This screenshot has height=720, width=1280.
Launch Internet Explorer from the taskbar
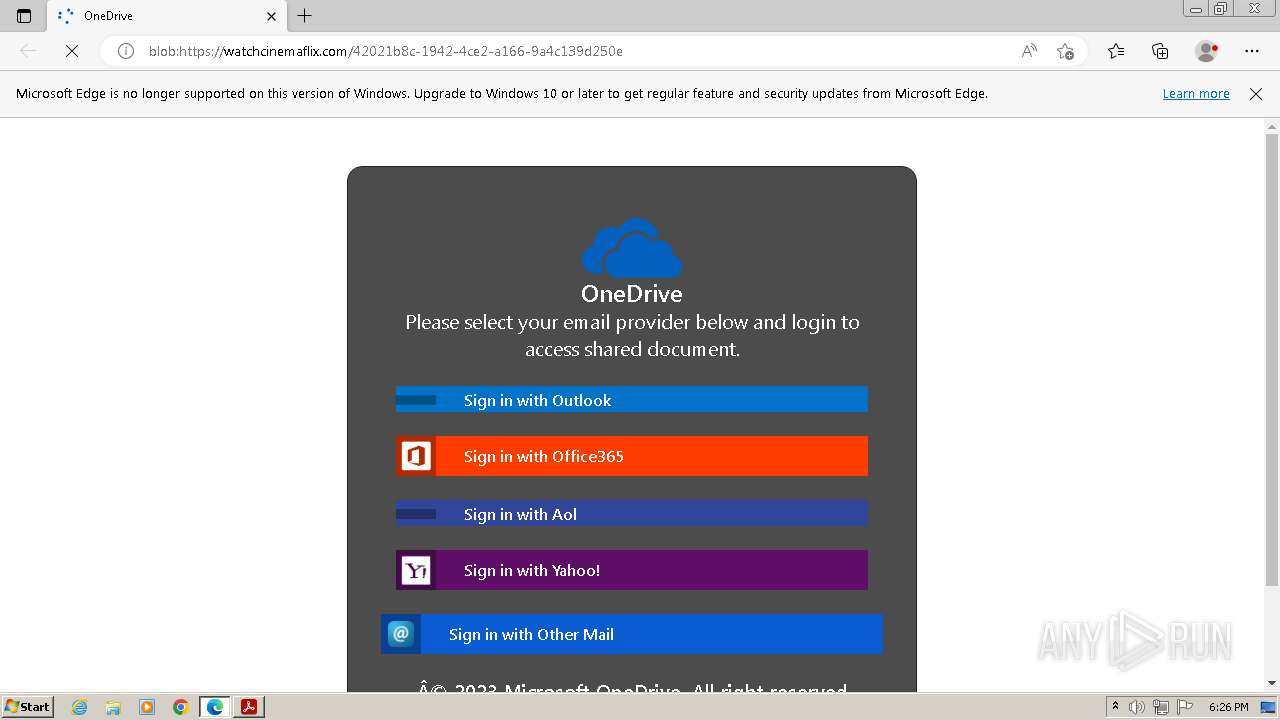point(79,707)
